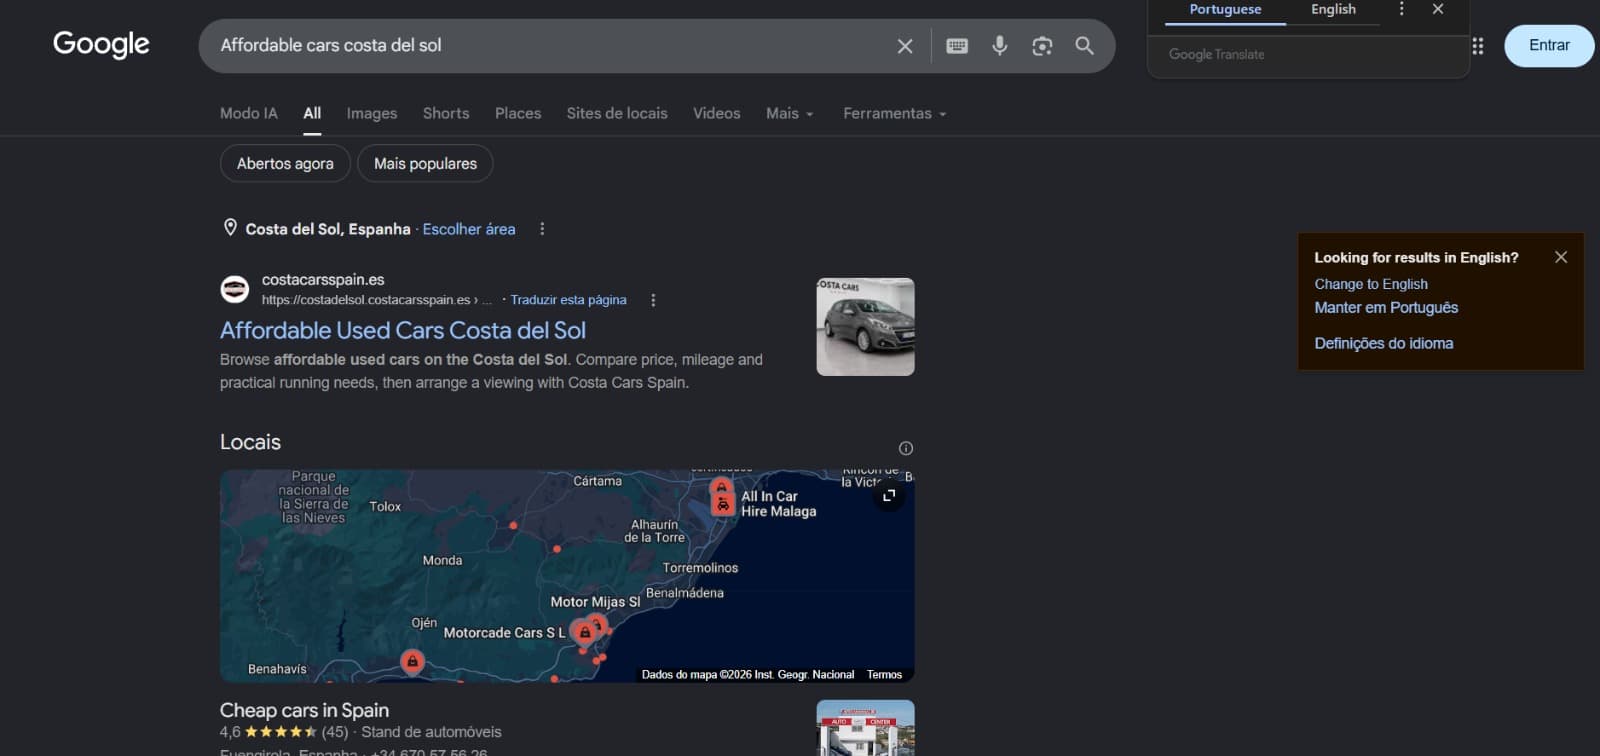Click Traduzir esta página link
Image resolution: width=1600 pixels, height=756 pixels.
[x=568, y=300]
